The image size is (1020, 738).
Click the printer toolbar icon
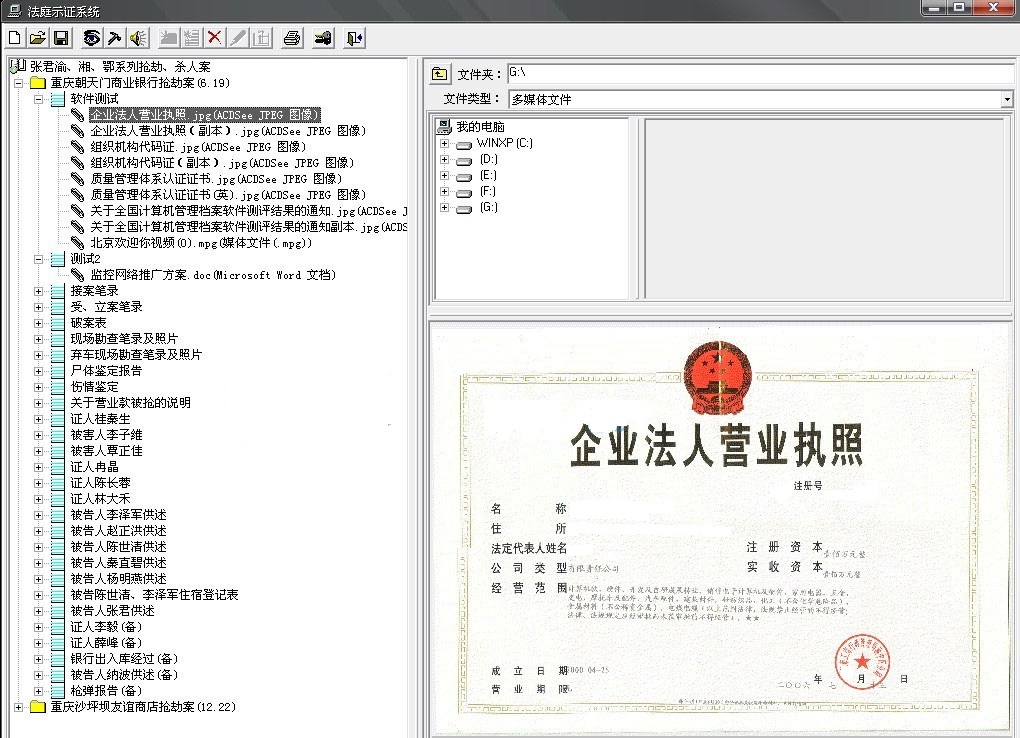point(291,38)
